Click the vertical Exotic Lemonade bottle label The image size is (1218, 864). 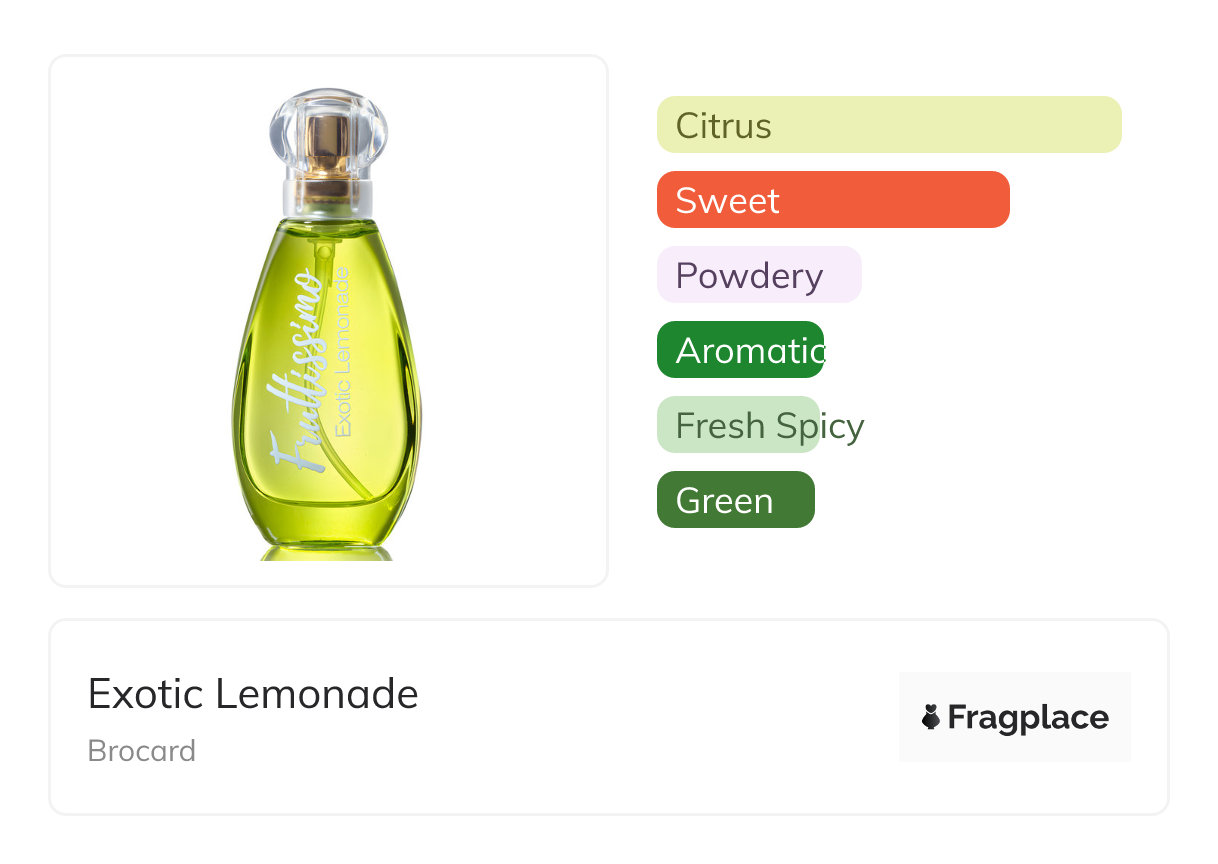pos(343,350)
